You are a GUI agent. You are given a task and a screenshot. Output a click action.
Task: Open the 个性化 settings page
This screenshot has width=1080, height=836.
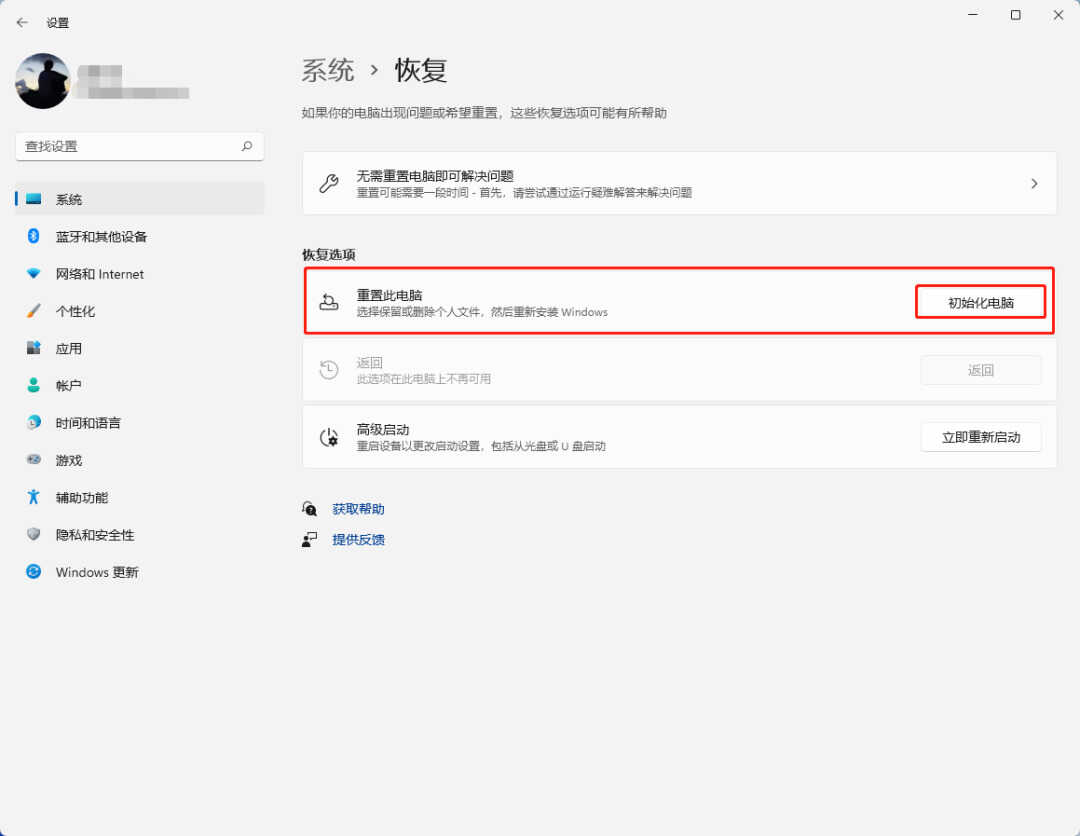point(75,311)
